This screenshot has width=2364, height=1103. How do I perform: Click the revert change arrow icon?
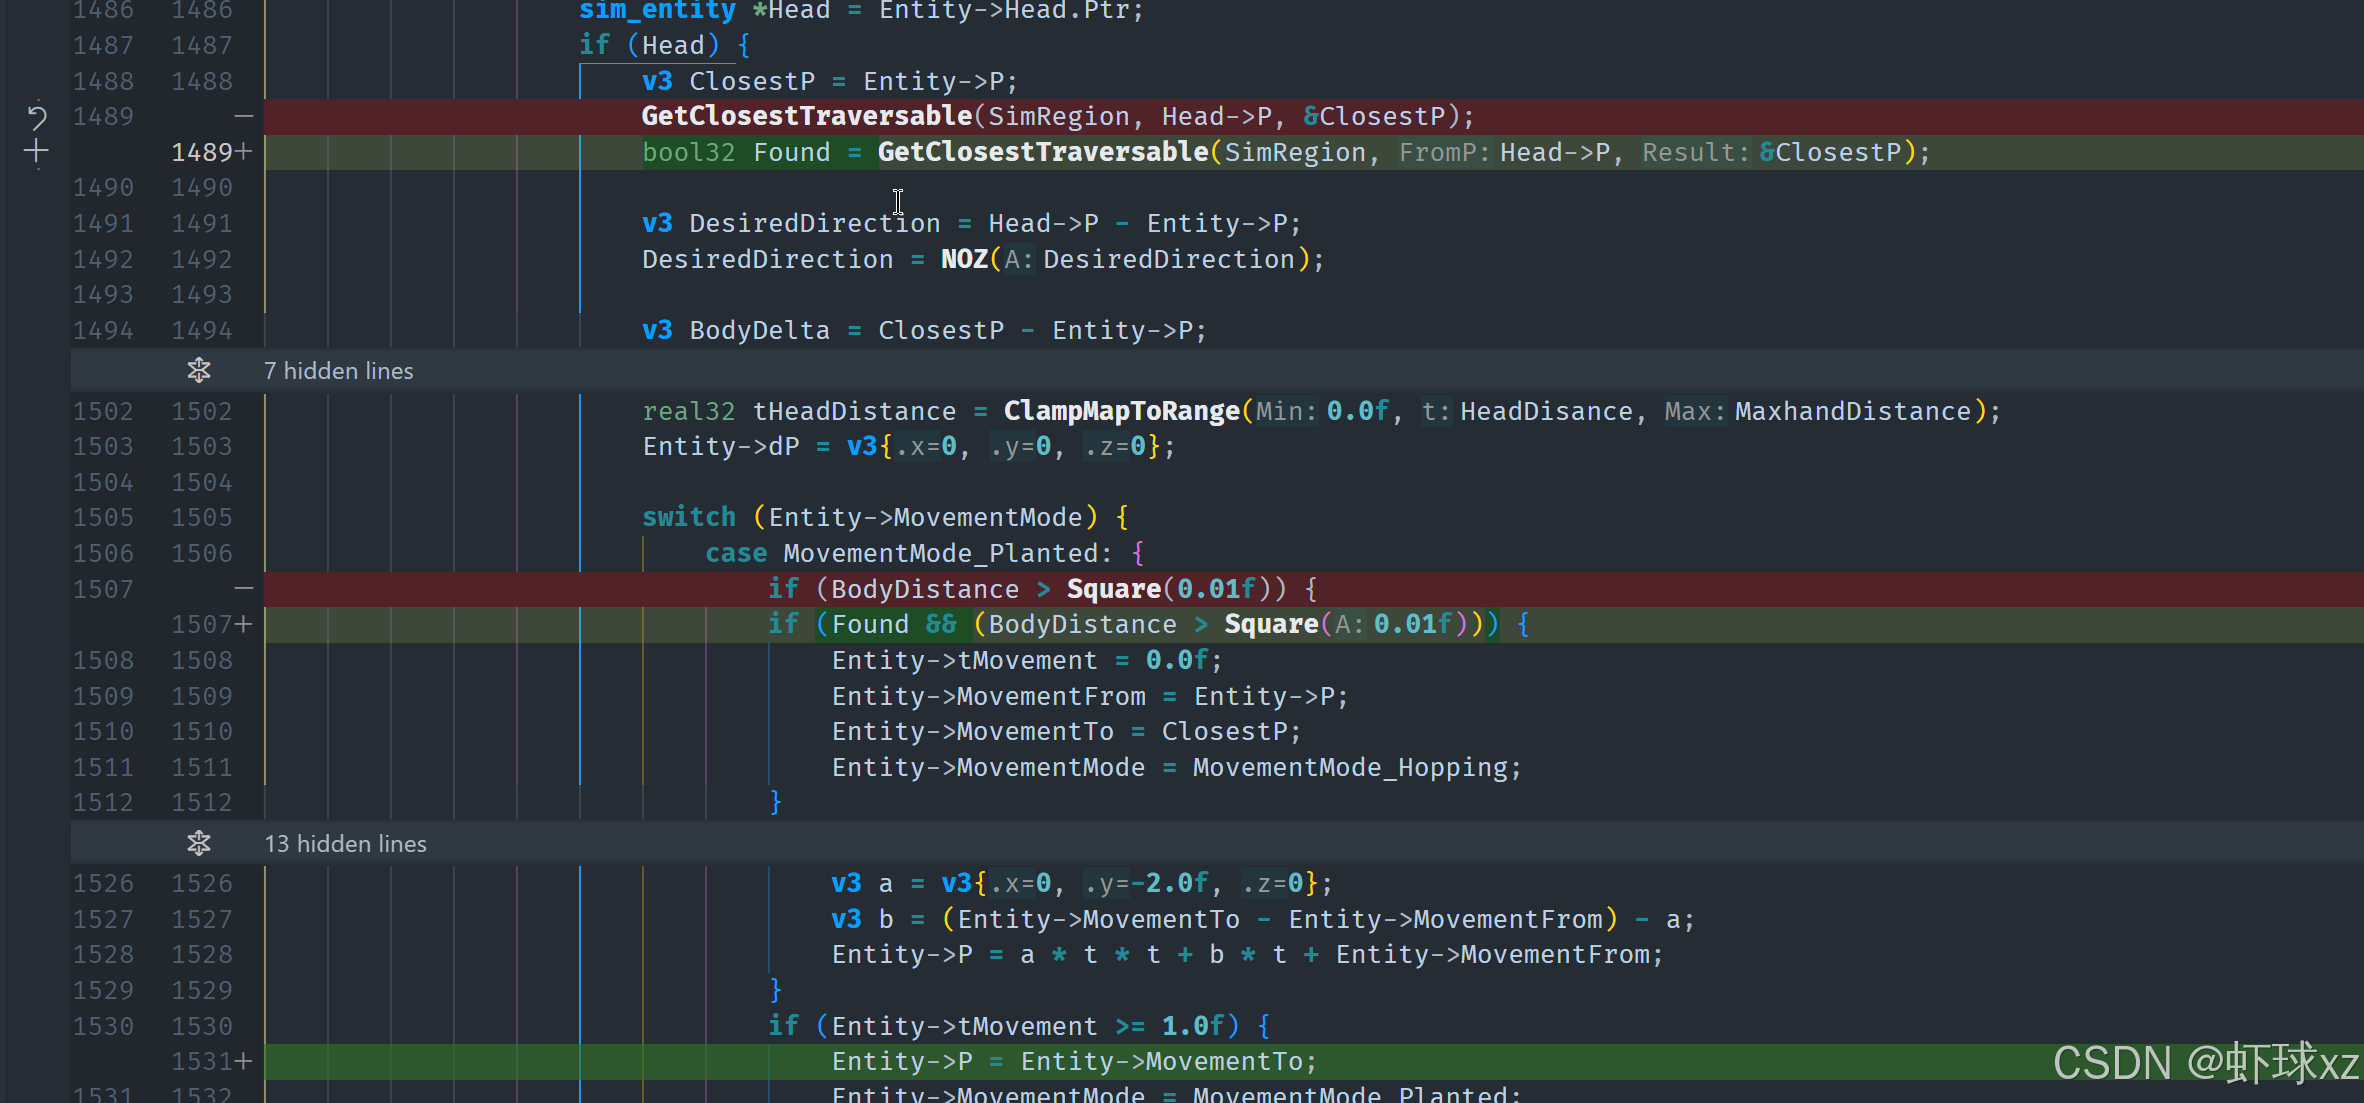click(37, 117)
